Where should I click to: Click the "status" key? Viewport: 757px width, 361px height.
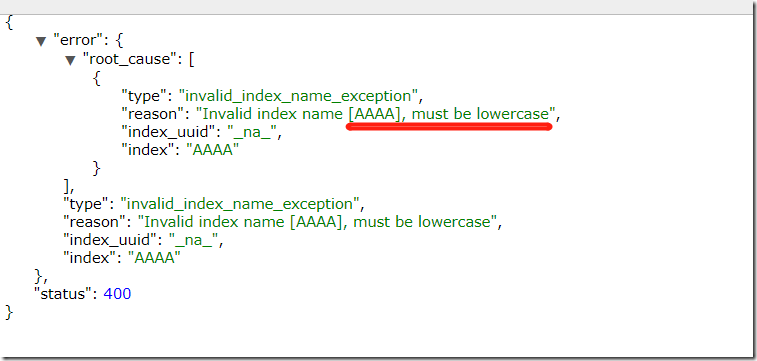[64, 293]
